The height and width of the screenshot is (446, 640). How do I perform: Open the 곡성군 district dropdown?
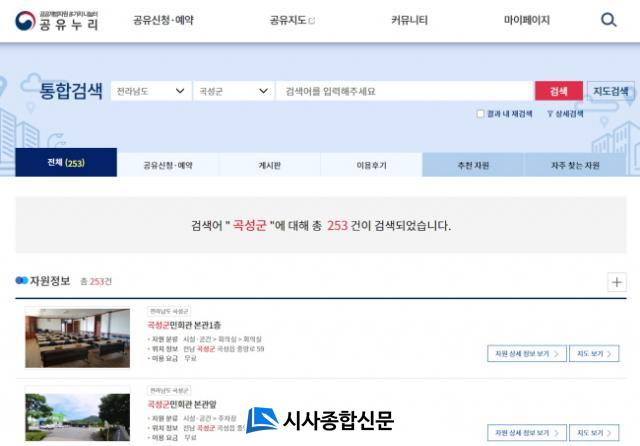(x=234, y=91)
